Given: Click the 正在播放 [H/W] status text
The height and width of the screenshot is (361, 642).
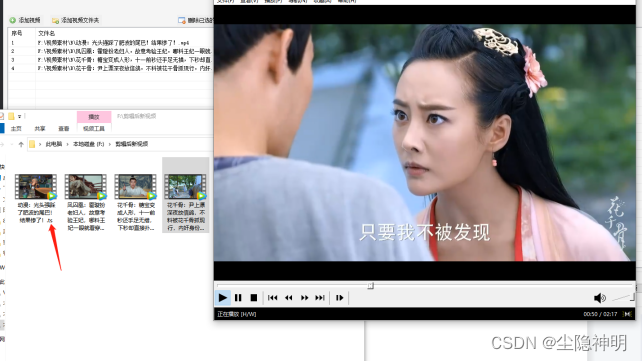Looking at the screenshot, I should 237,314.
